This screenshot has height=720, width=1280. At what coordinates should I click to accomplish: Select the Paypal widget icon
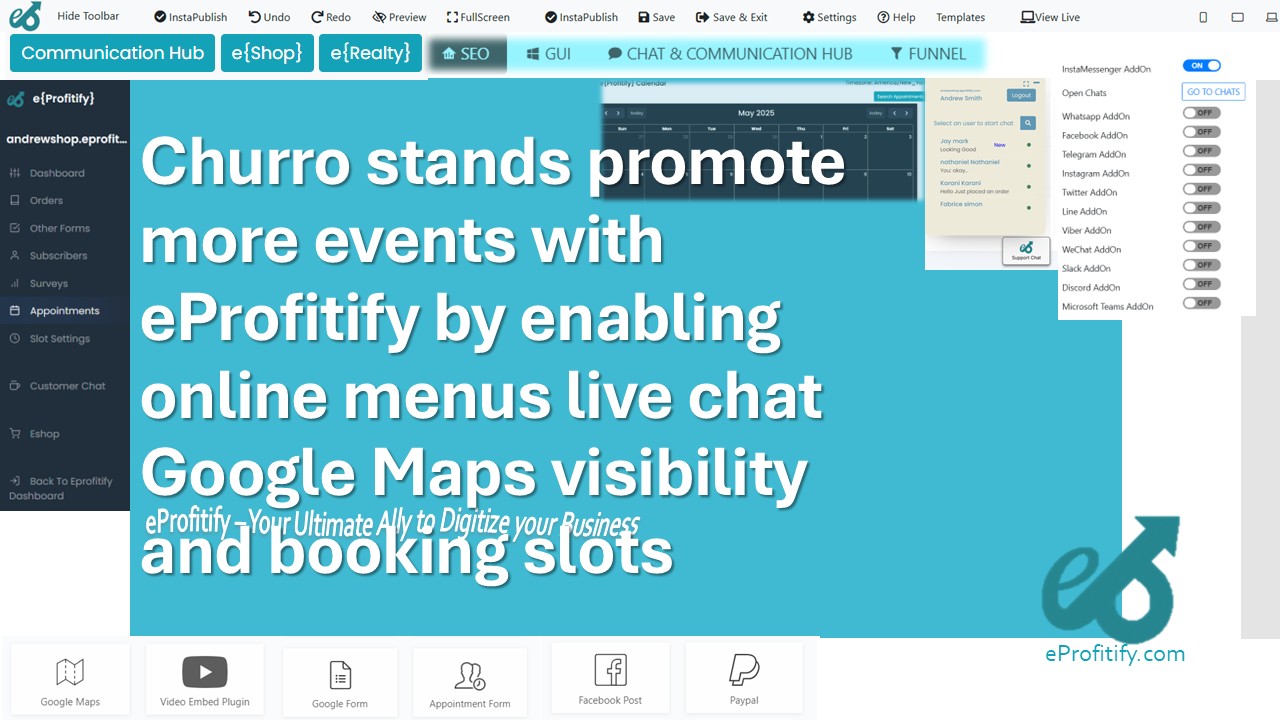coord(744,676)
